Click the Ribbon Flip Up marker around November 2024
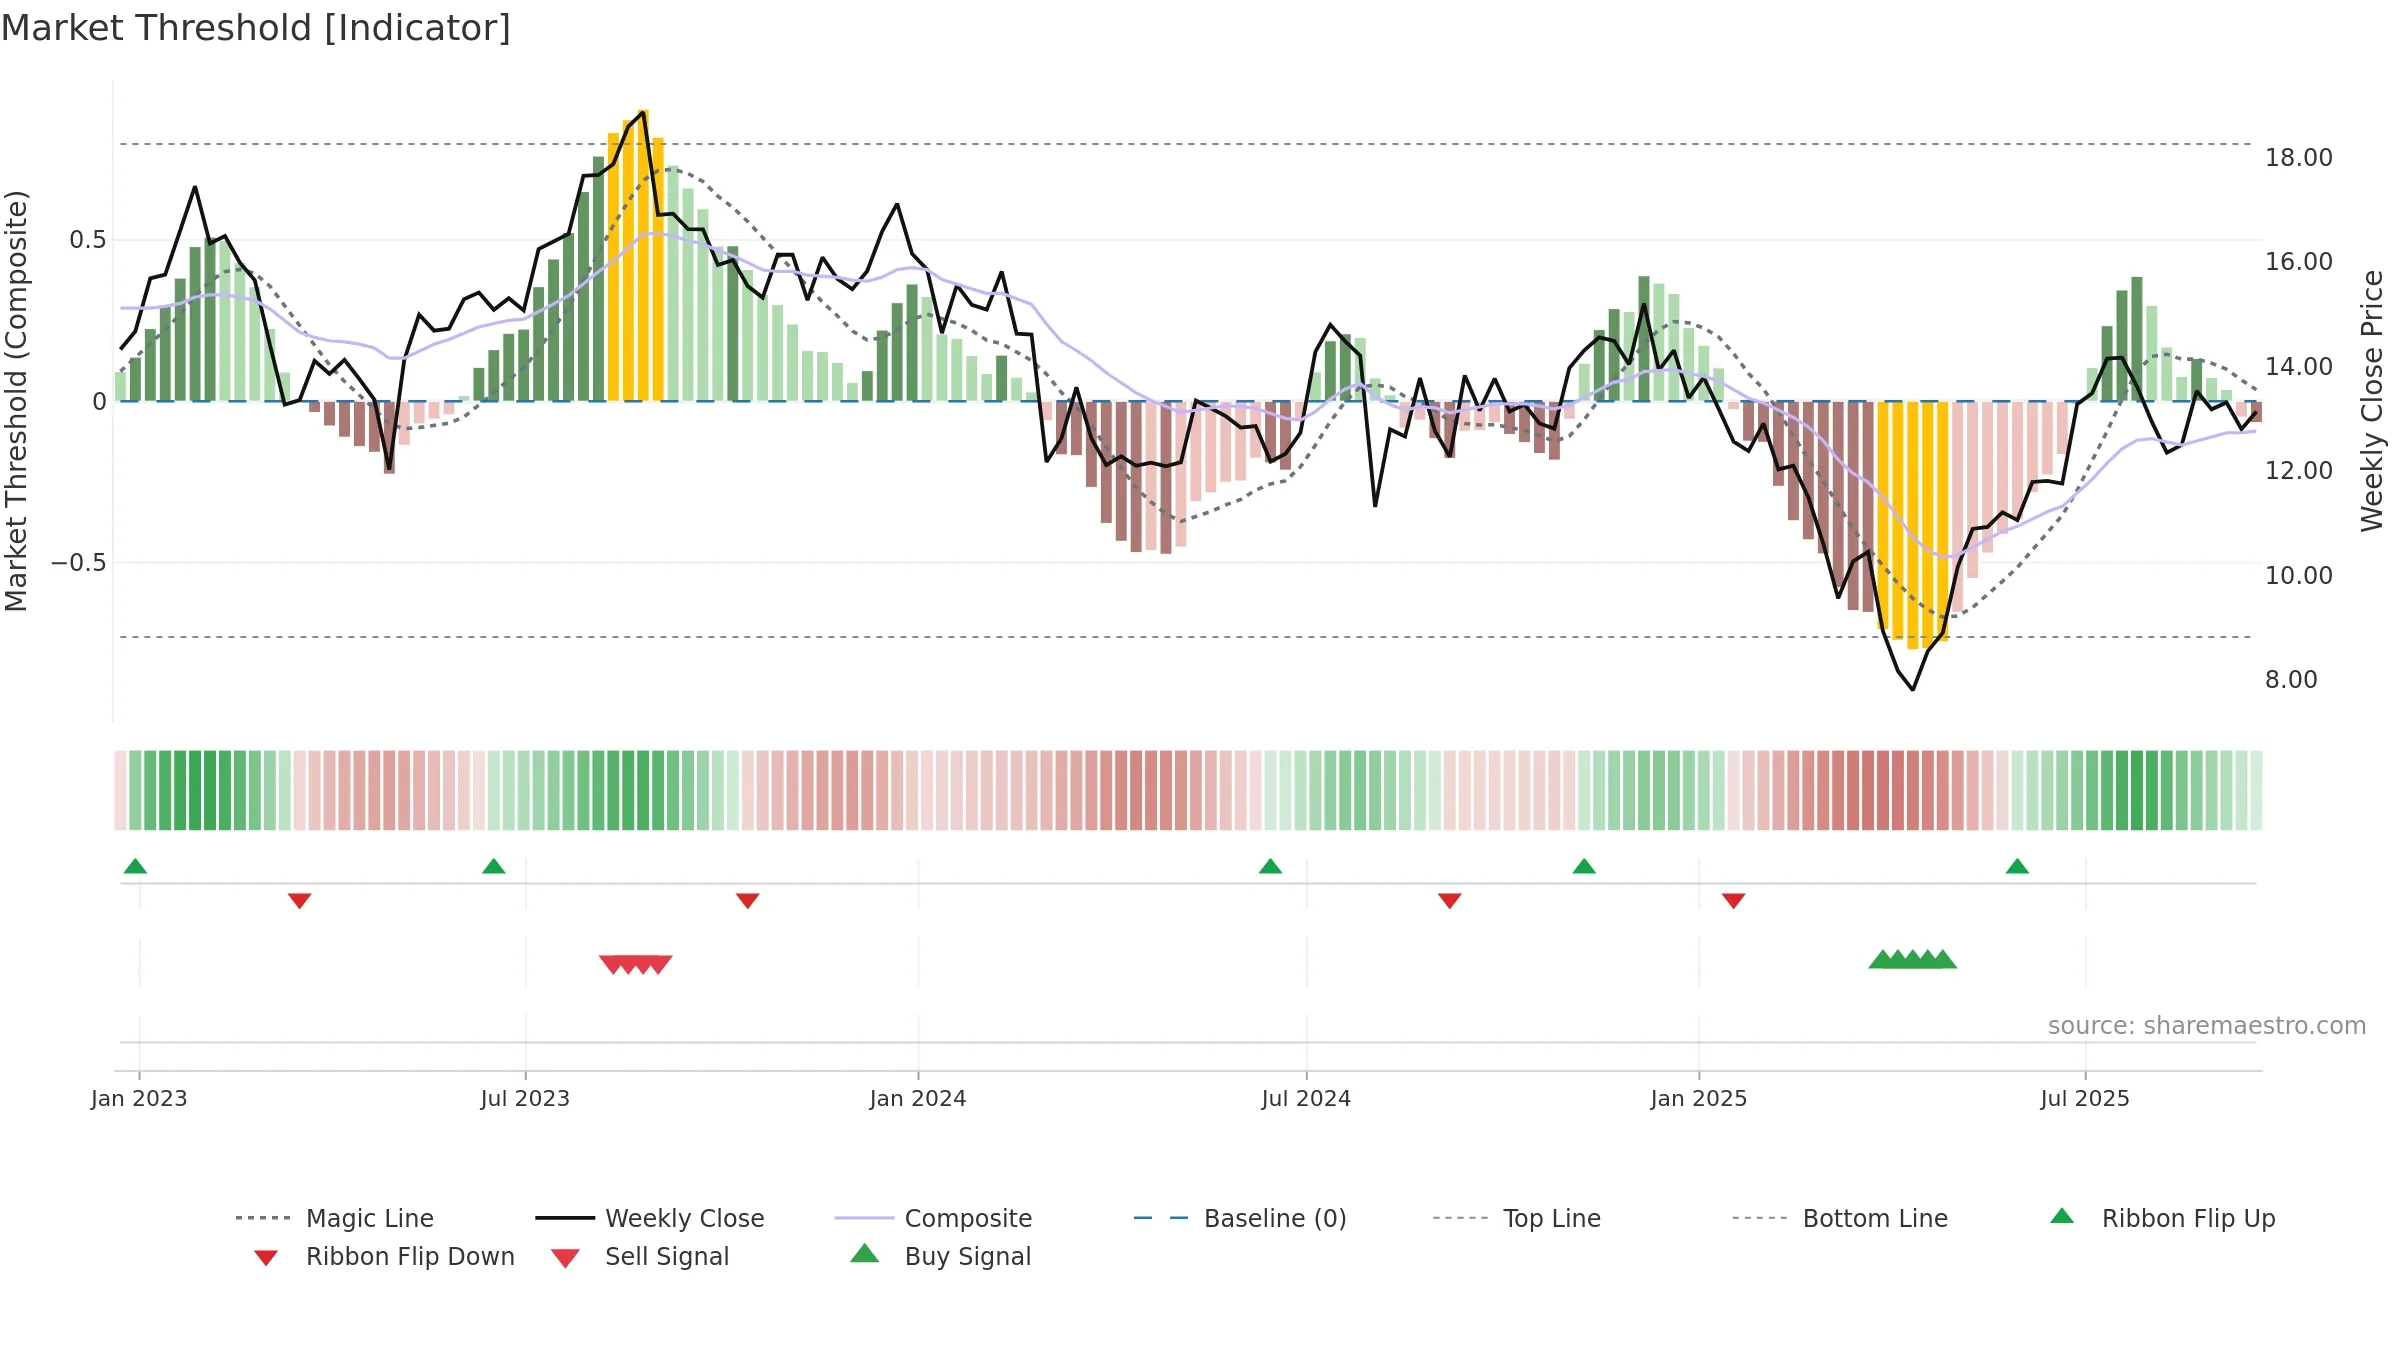Image resolution: width=2400 pixels, height=1350 pixels. click(x=1584, y=866)
